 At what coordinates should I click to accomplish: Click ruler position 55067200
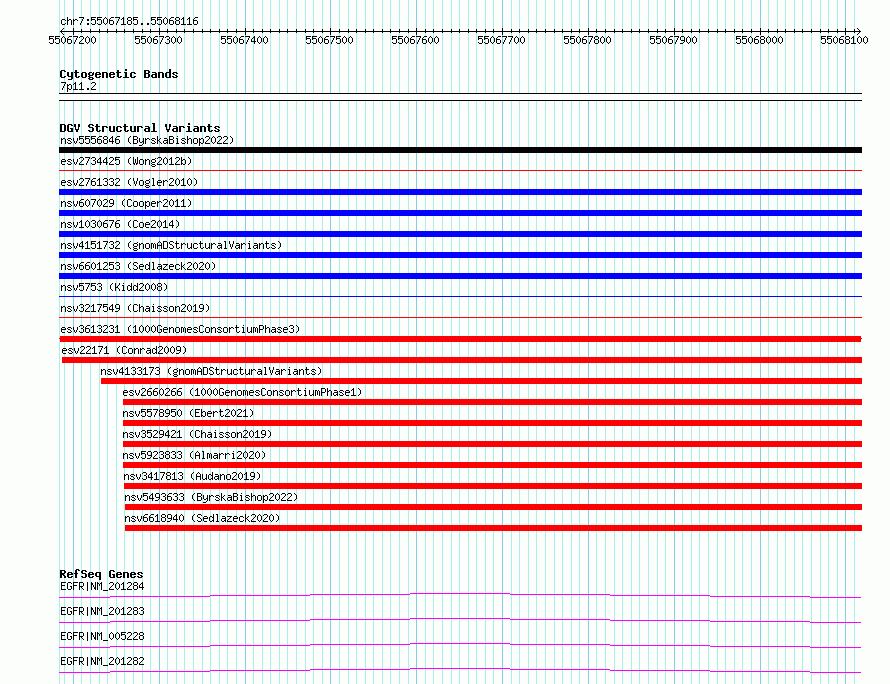(x=73, y=40)
